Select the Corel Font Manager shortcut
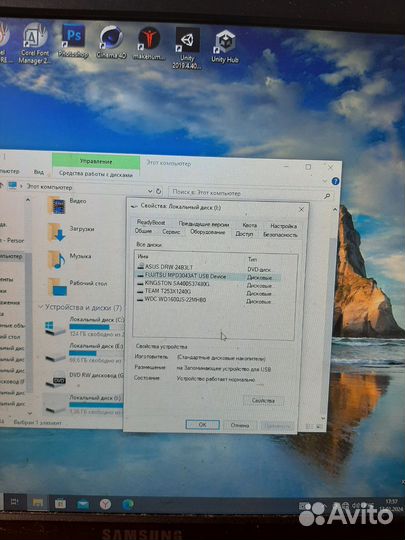Image resolution: width=405 pixels, height=540 pixels. [x=34, y=43]
